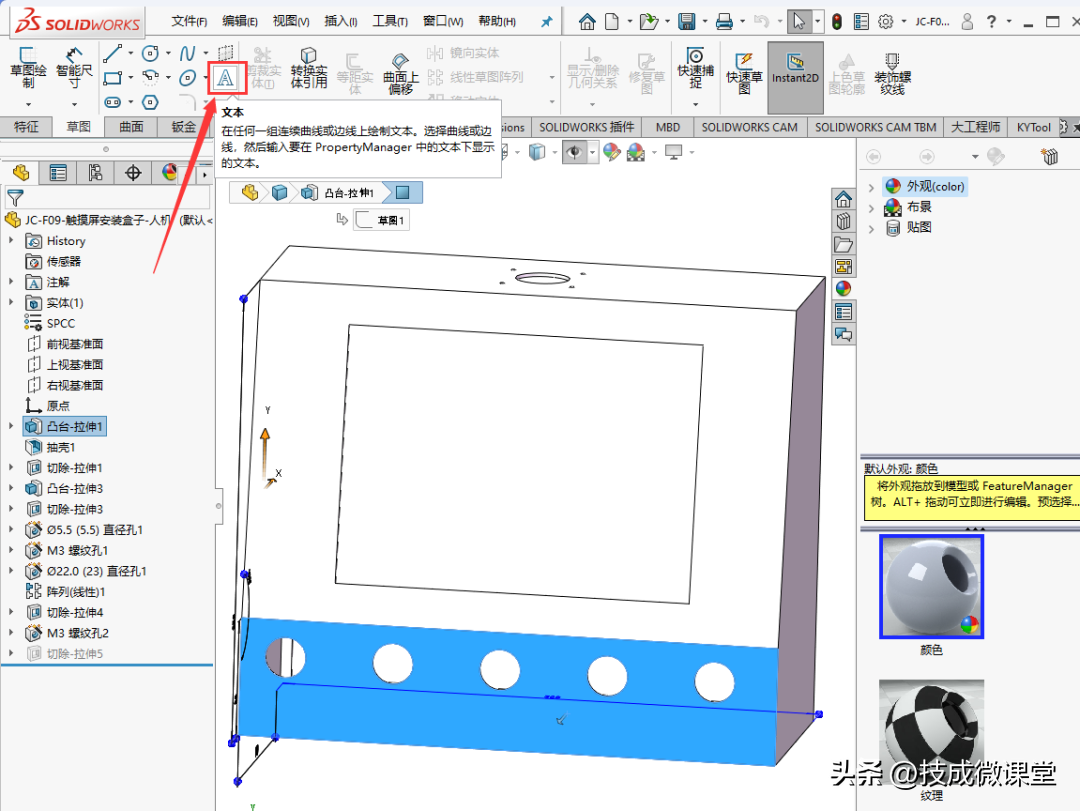The image size is (1080, 811).
Task: Switch to the MBD tab
Action: click(667, 127)
